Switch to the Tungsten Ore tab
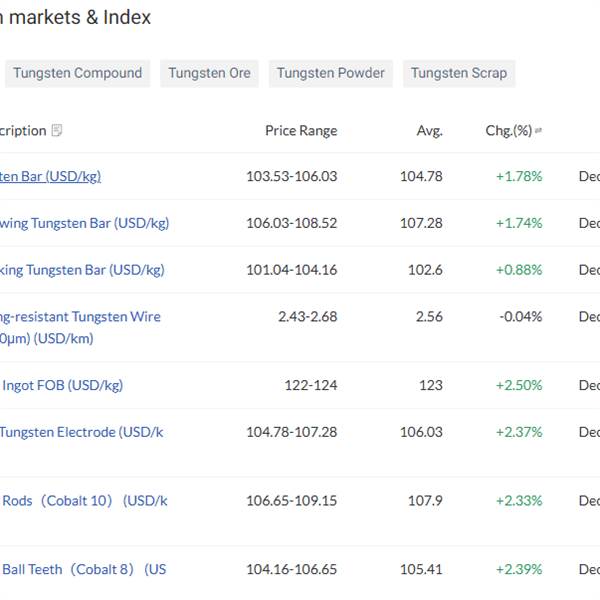 209,73
